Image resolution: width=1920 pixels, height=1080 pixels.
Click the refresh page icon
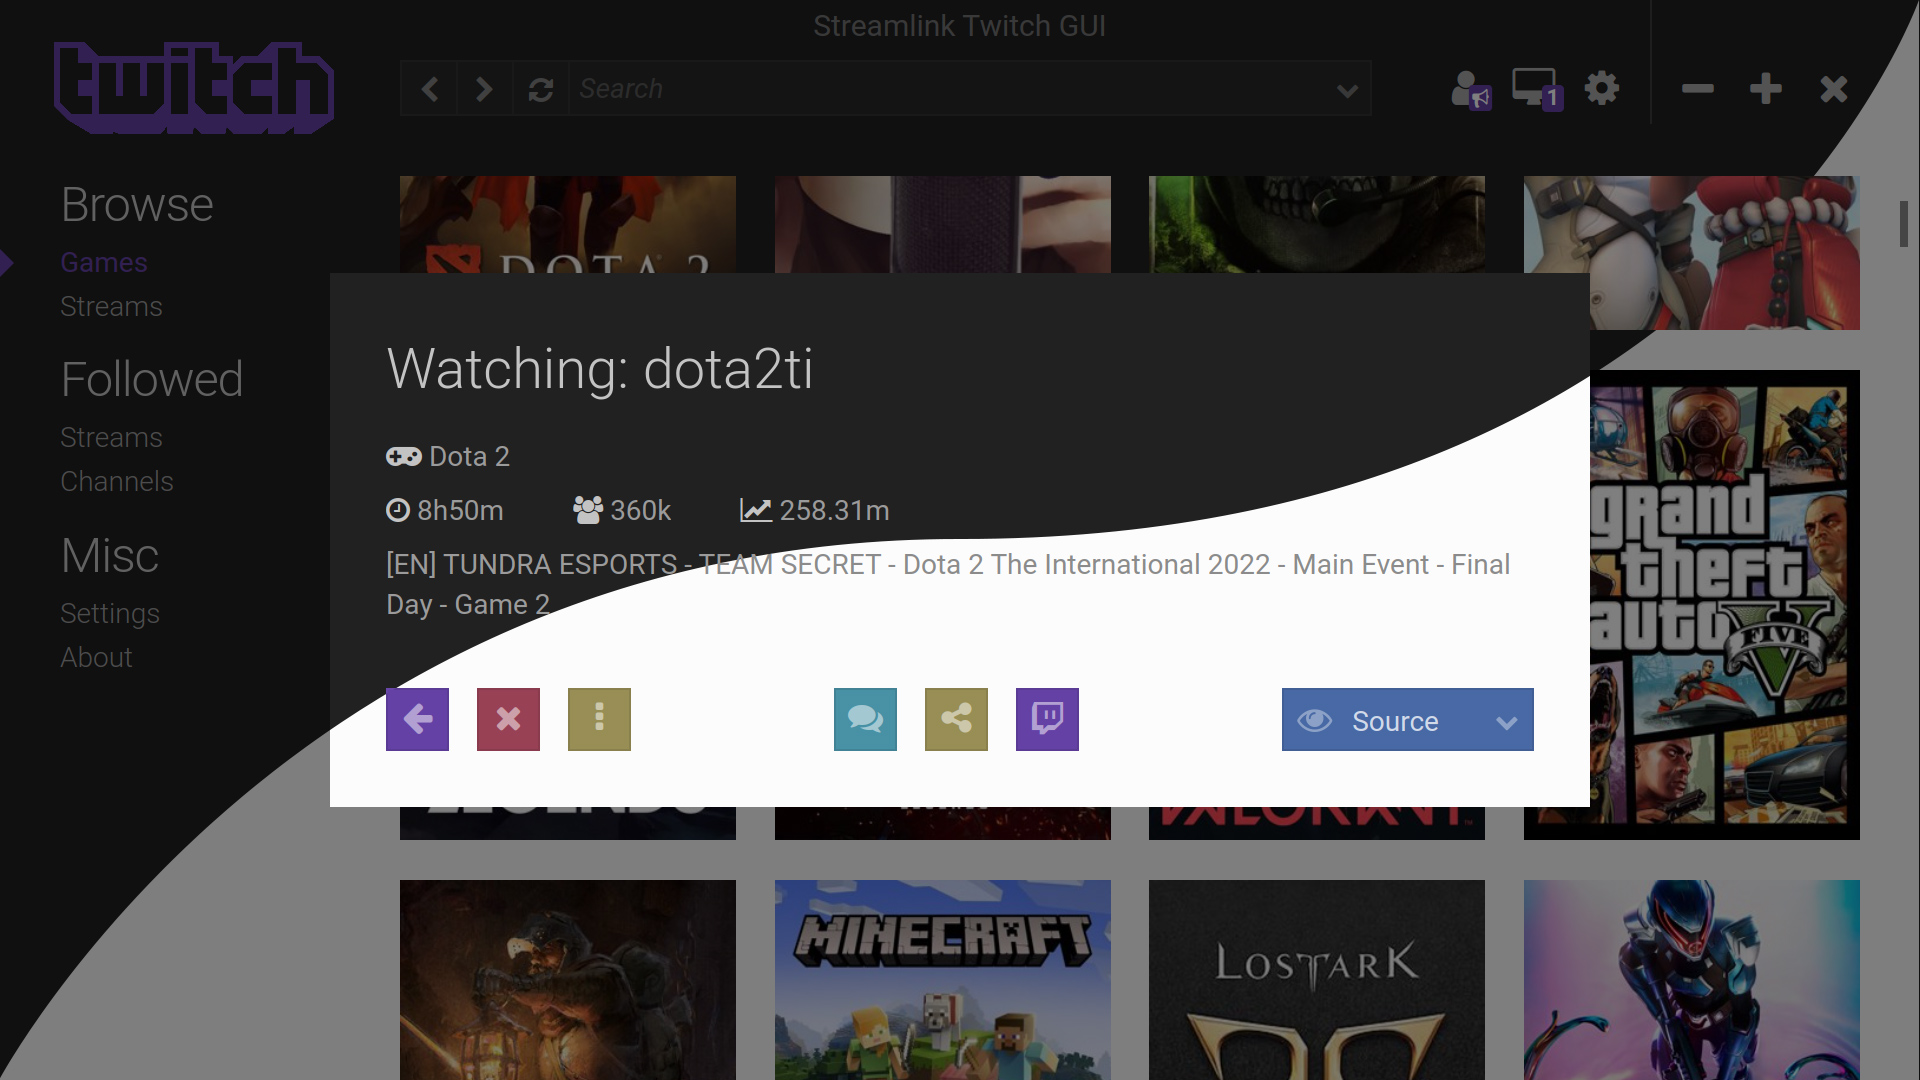541,89
